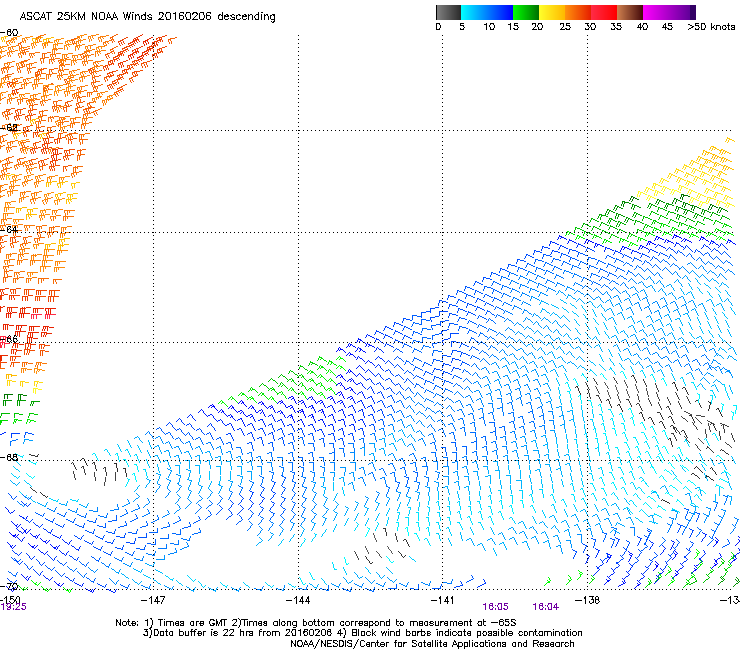Viewport: 740px width, 650px height.
Task: Click the '-141' longitude label
Action: pyautogui.click(x=443, y=599)
